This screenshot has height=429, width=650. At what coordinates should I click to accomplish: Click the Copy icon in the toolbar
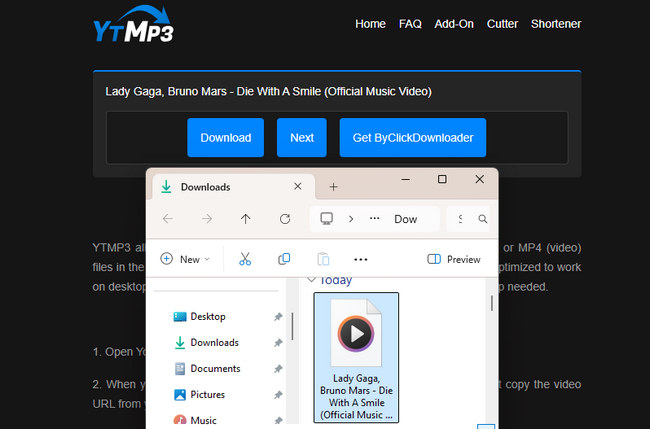click(284, 259)
